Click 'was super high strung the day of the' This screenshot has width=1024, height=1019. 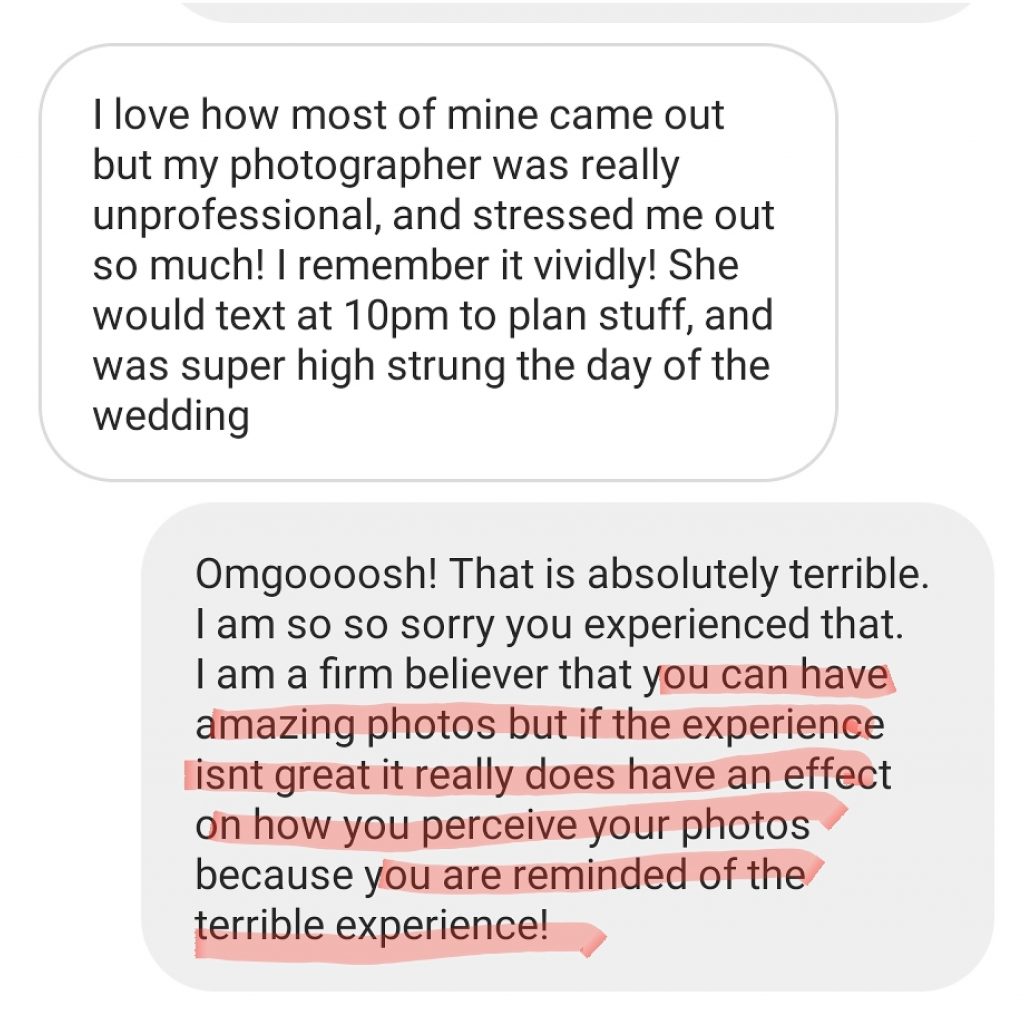(430, 366)
